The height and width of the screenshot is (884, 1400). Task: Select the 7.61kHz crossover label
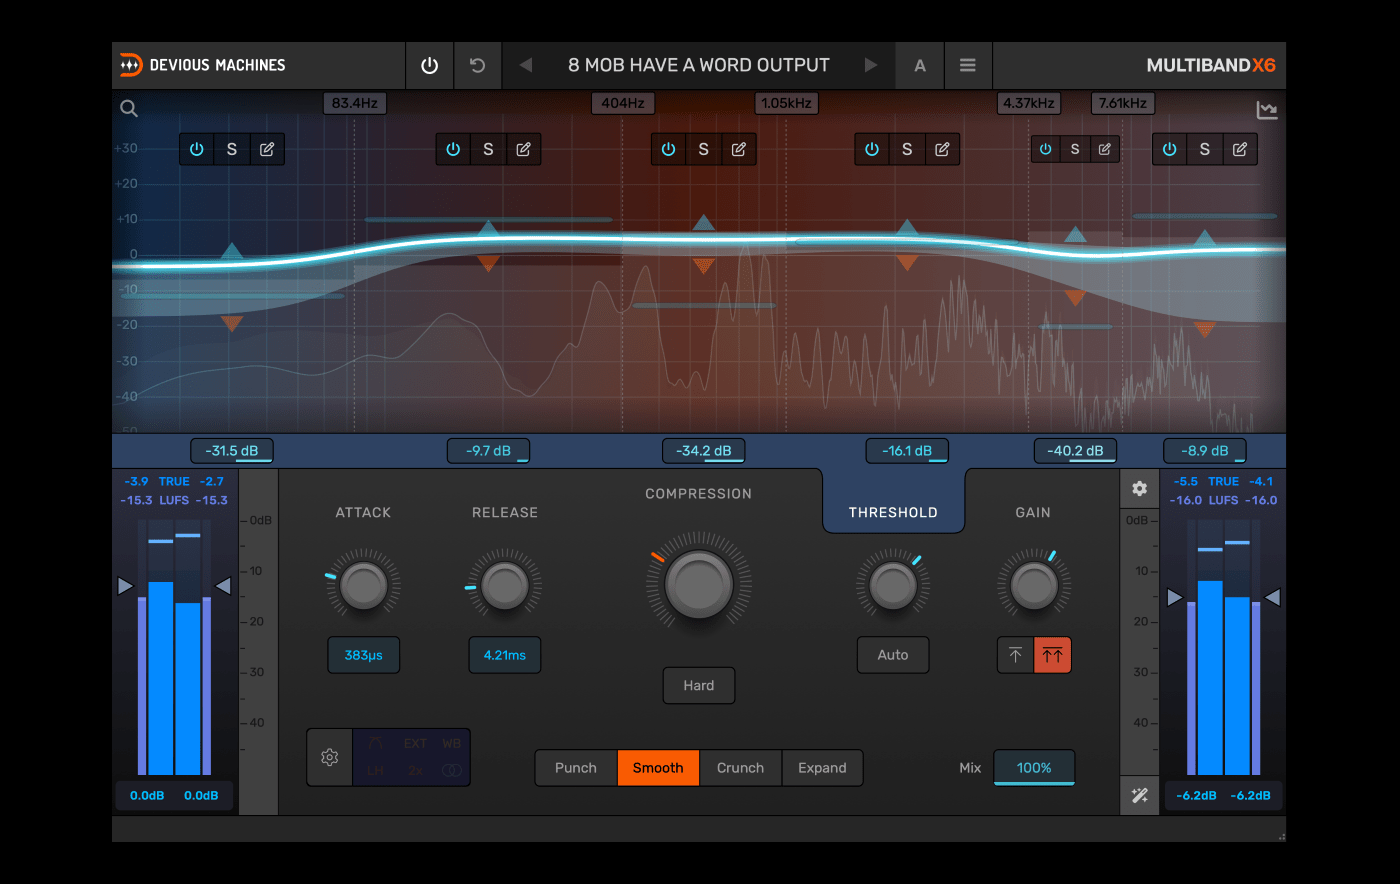coord(1123,103)
